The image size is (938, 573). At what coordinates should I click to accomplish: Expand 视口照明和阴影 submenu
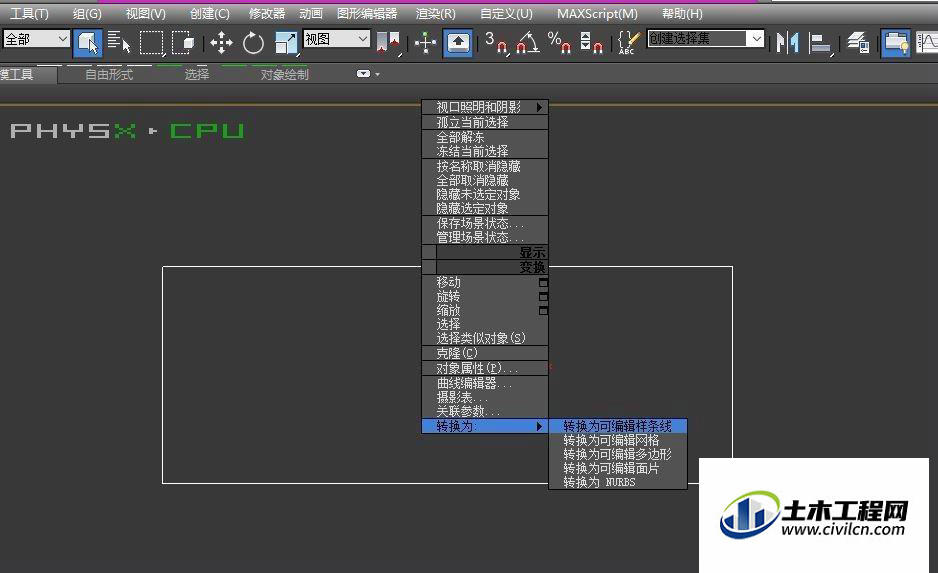pyautogui.click(x=485, y=107)
